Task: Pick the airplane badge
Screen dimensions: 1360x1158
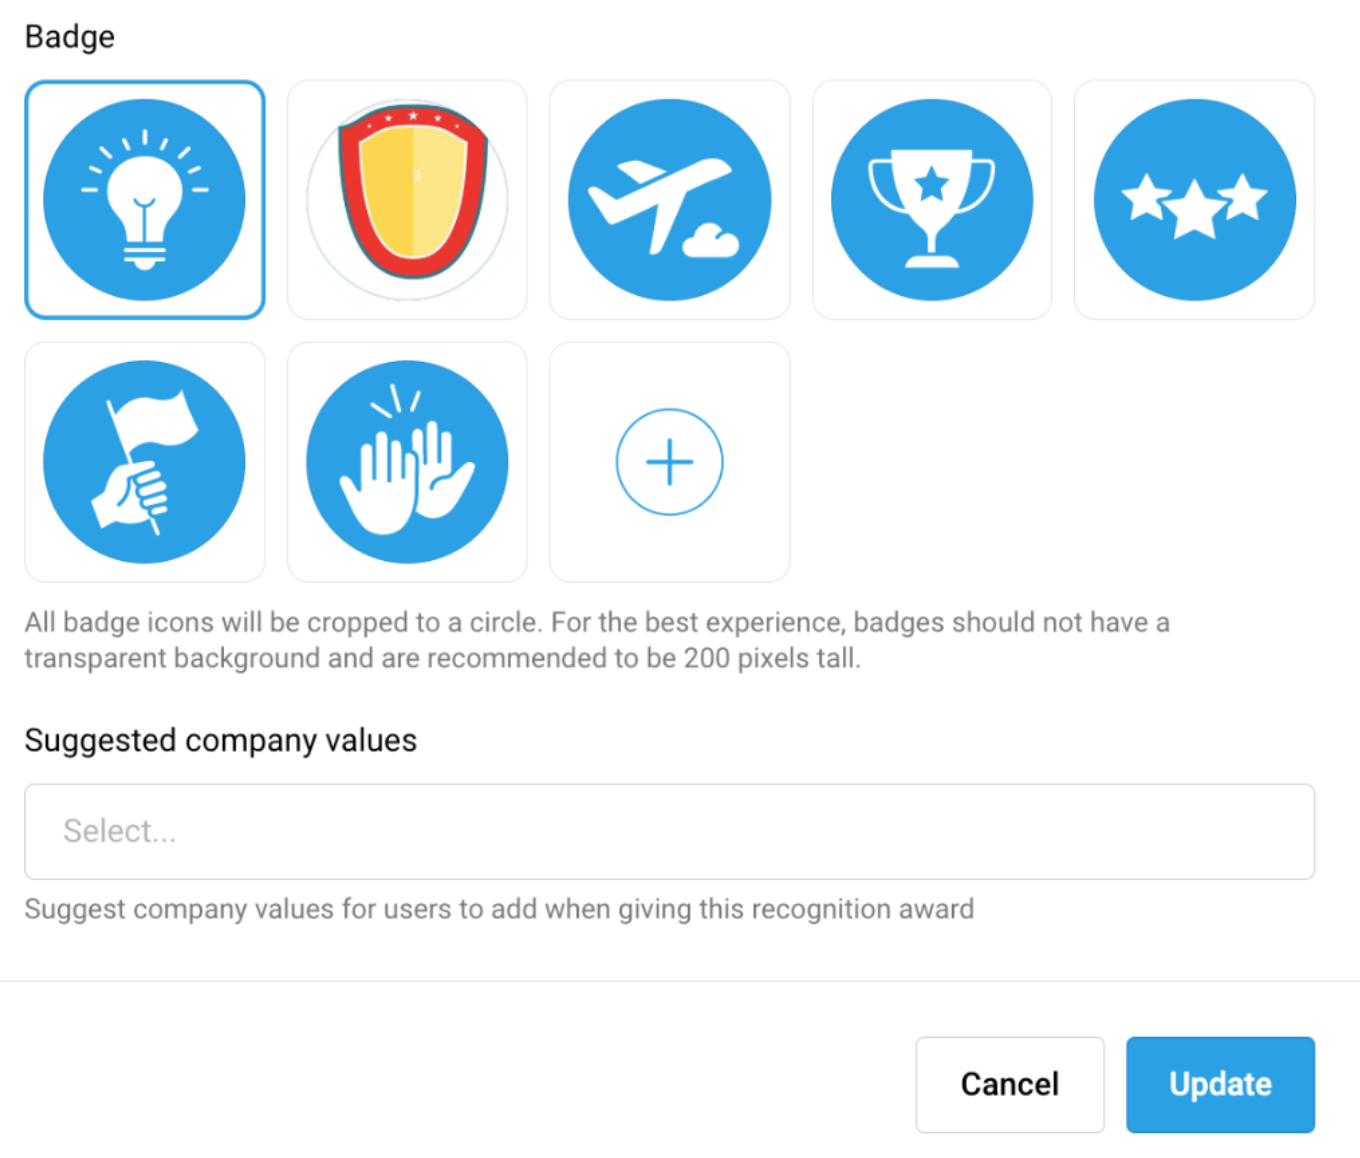Action: 670,200
